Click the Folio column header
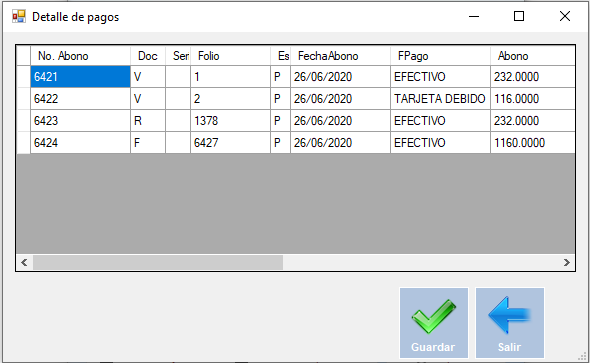This screenshot has width=590, height=363. (230, 56)
